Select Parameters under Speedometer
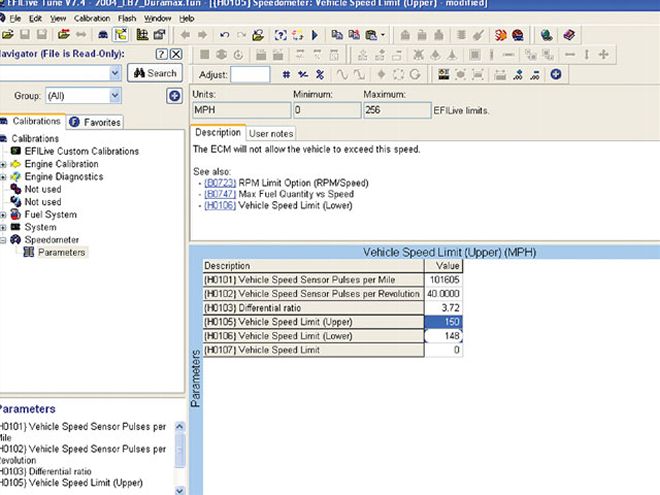The width and height of the screenshot is (660, 495). point(61,253)
